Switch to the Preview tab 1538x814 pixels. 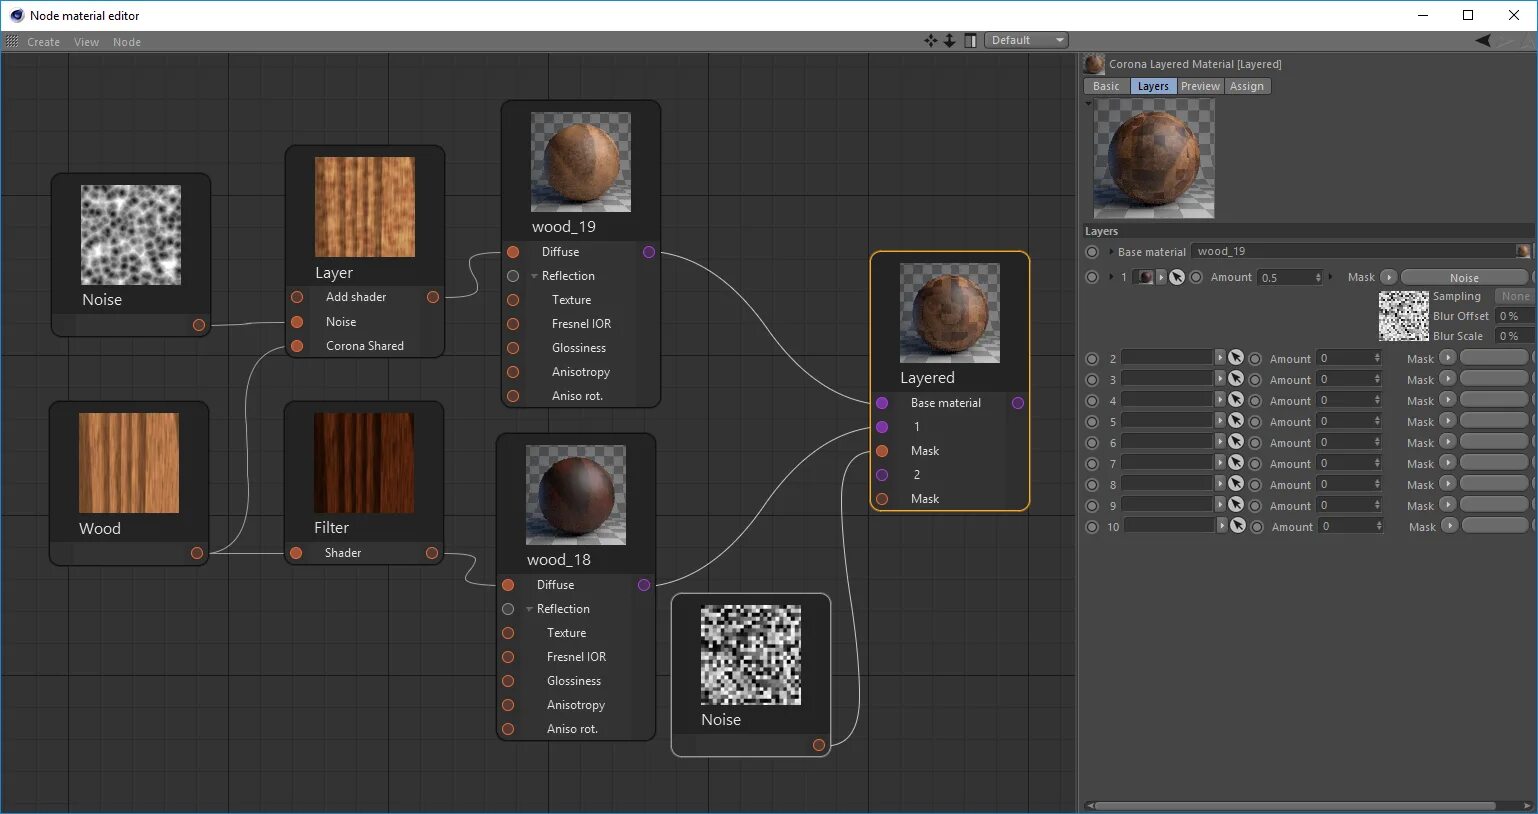(x=1200, y=86)
